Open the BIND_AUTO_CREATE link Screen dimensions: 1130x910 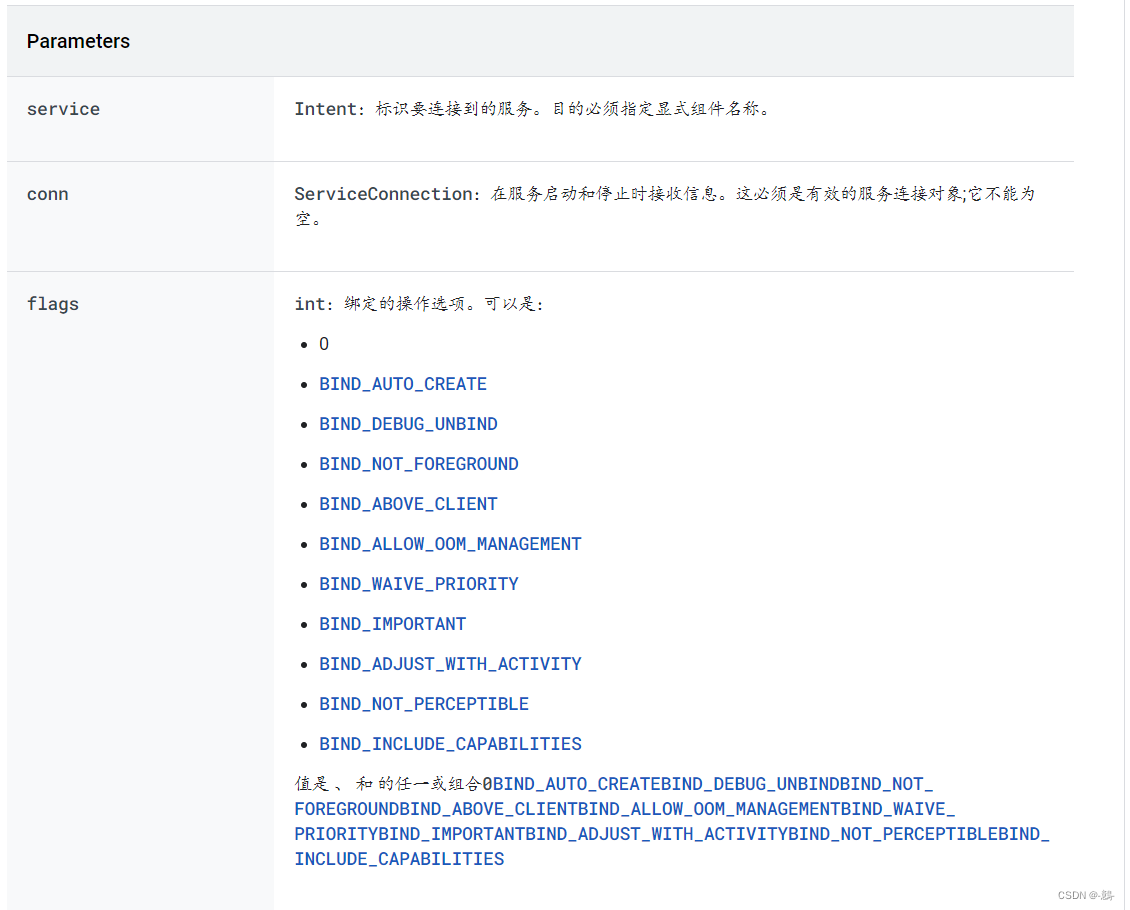tap(403, 384)
